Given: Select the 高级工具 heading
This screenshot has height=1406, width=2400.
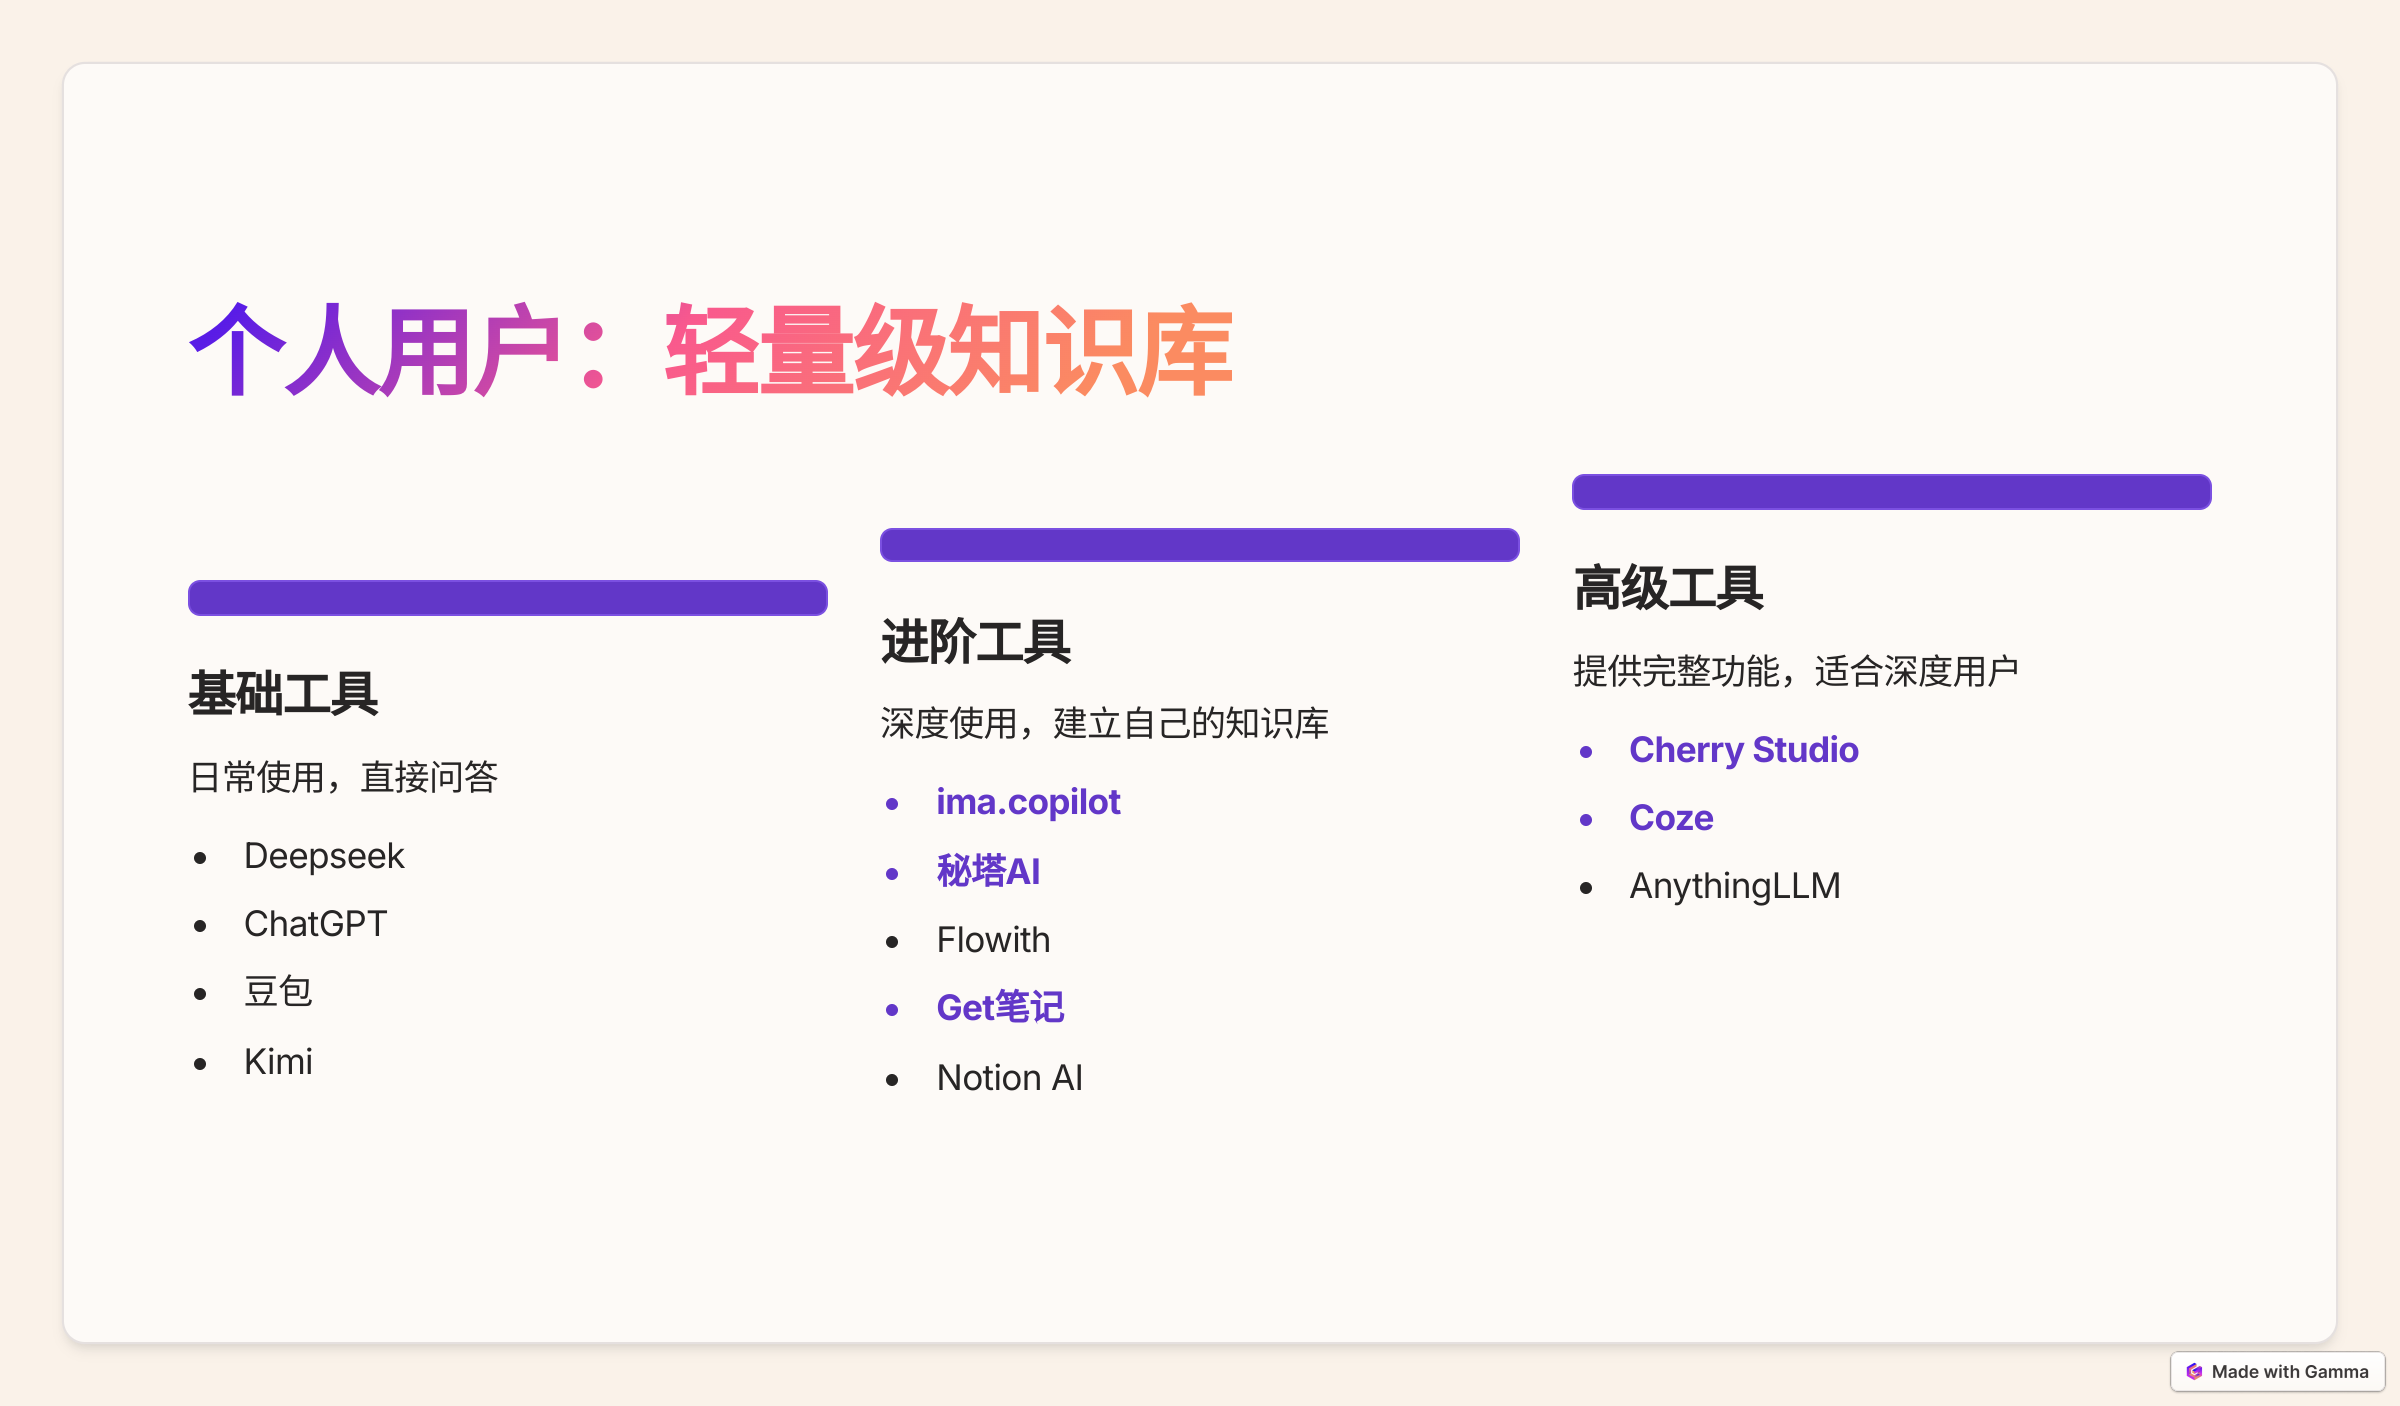Looking at the screenshot, I should (x=1668, y=589).
